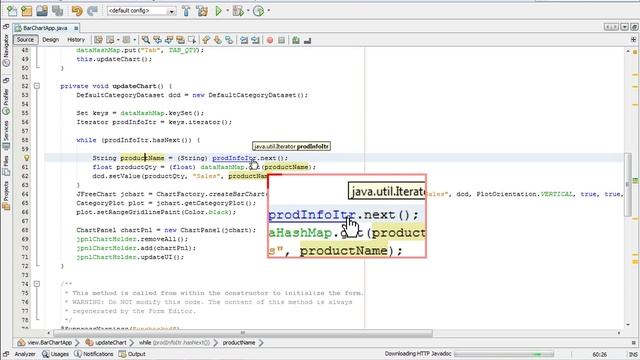This screenshot has height=360, width=640.
Task: Click the Shift Line Left icon
Action: (244, 40)
